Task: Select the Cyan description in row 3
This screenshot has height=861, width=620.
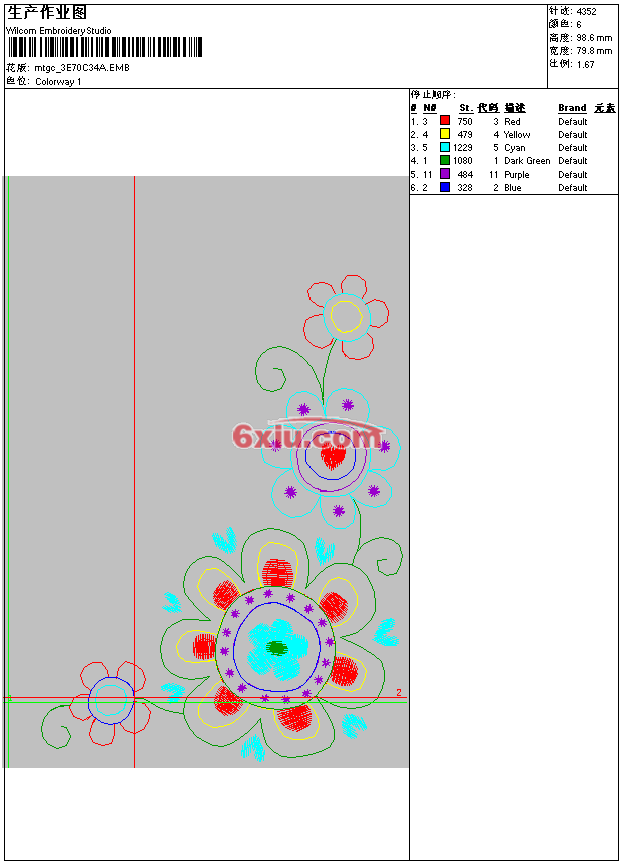Action: point(515,148)
